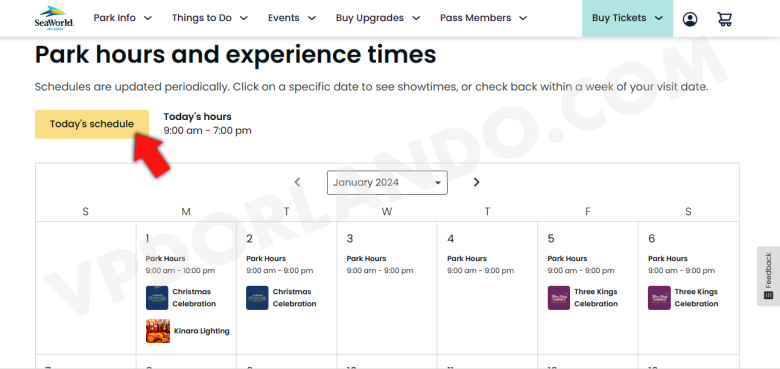This screenshot has height=369, width=780.
Task: Advance to next month with right arrow
Action: pyautogui.click(x=476, y=182)
